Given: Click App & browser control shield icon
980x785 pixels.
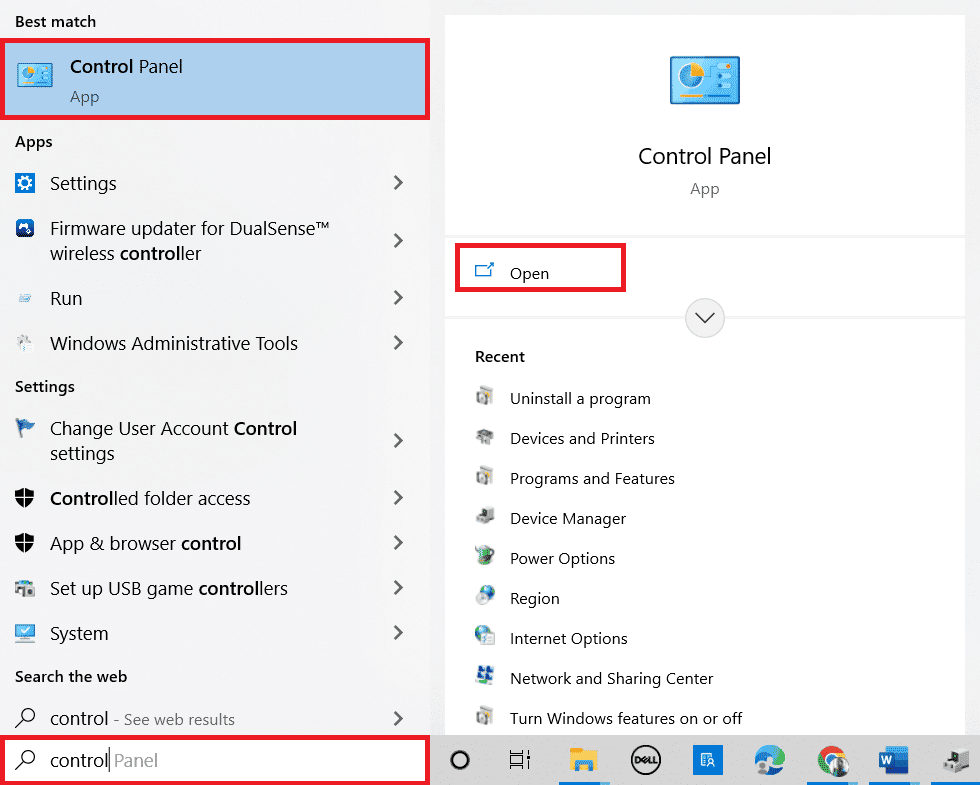Looking at the screenshot, I should tap(25, 543).
